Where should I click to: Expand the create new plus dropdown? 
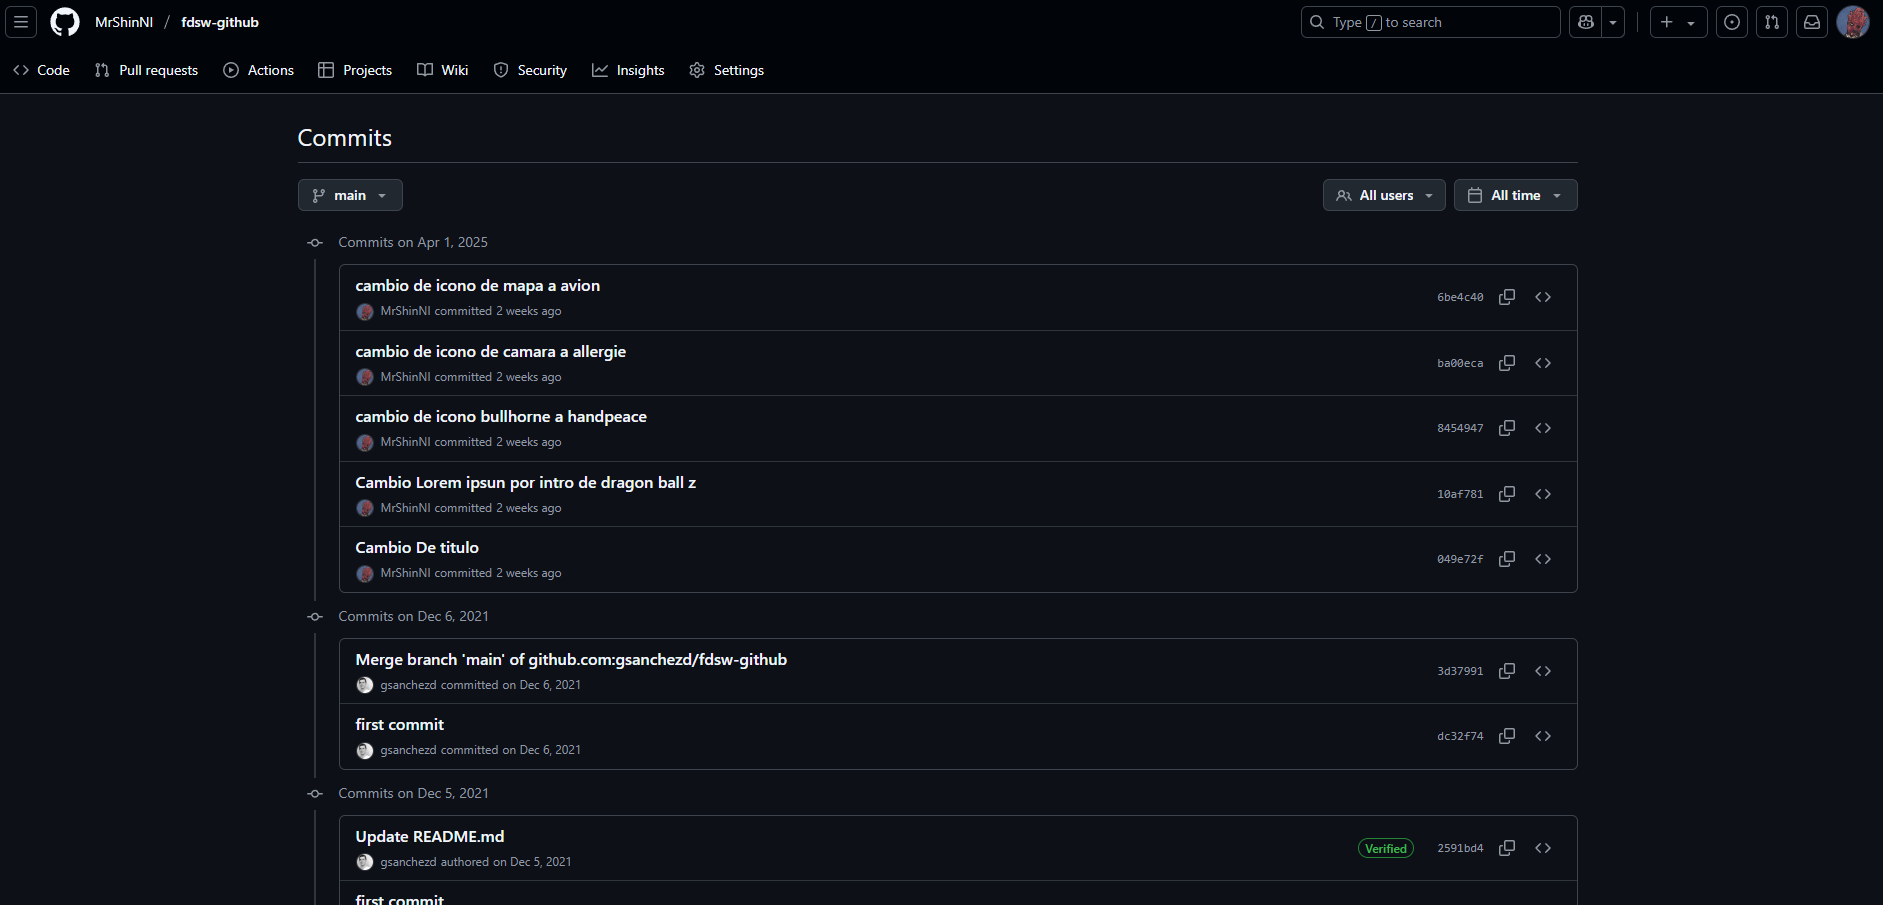1678,22
